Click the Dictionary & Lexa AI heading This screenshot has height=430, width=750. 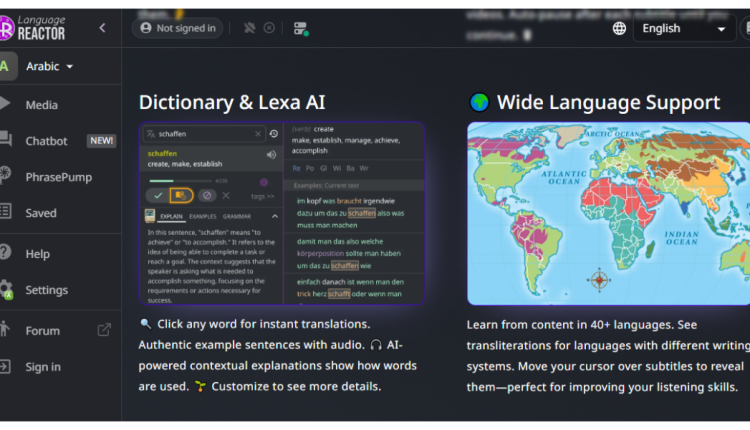pos(232,102)
